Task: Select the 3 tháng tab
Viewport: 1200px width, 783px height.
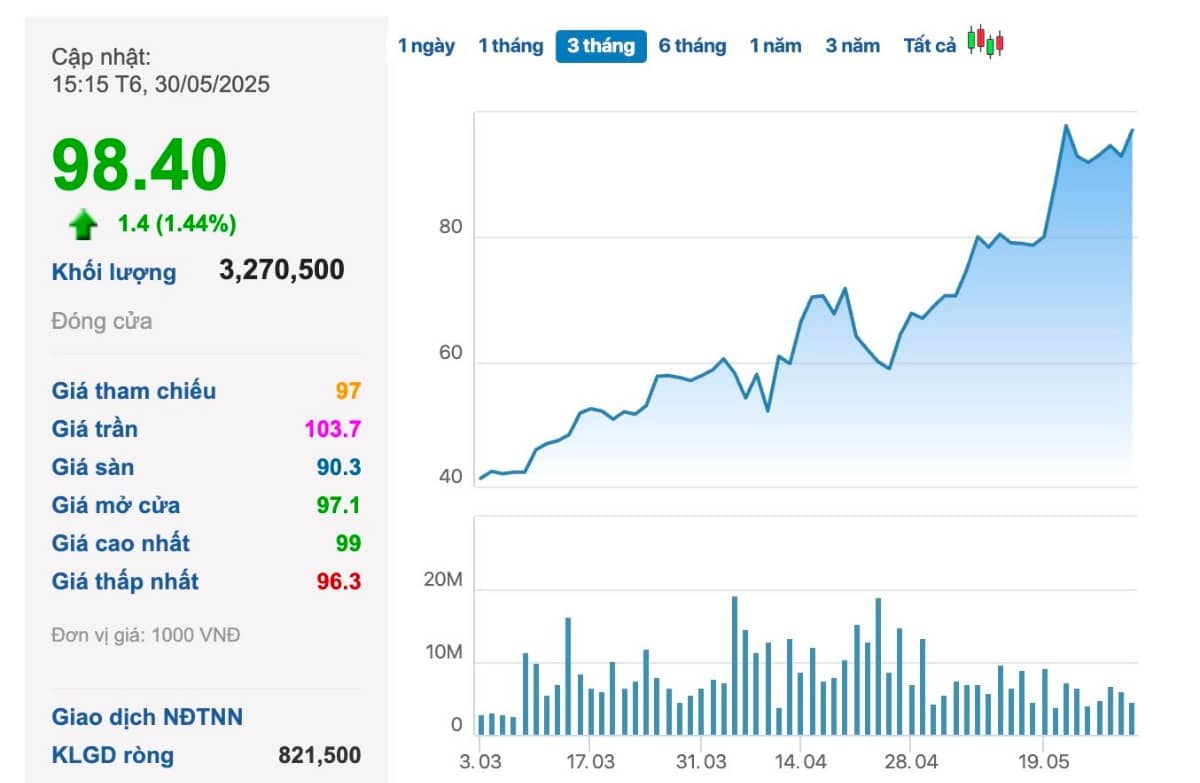Action: (x=601, y=46)
